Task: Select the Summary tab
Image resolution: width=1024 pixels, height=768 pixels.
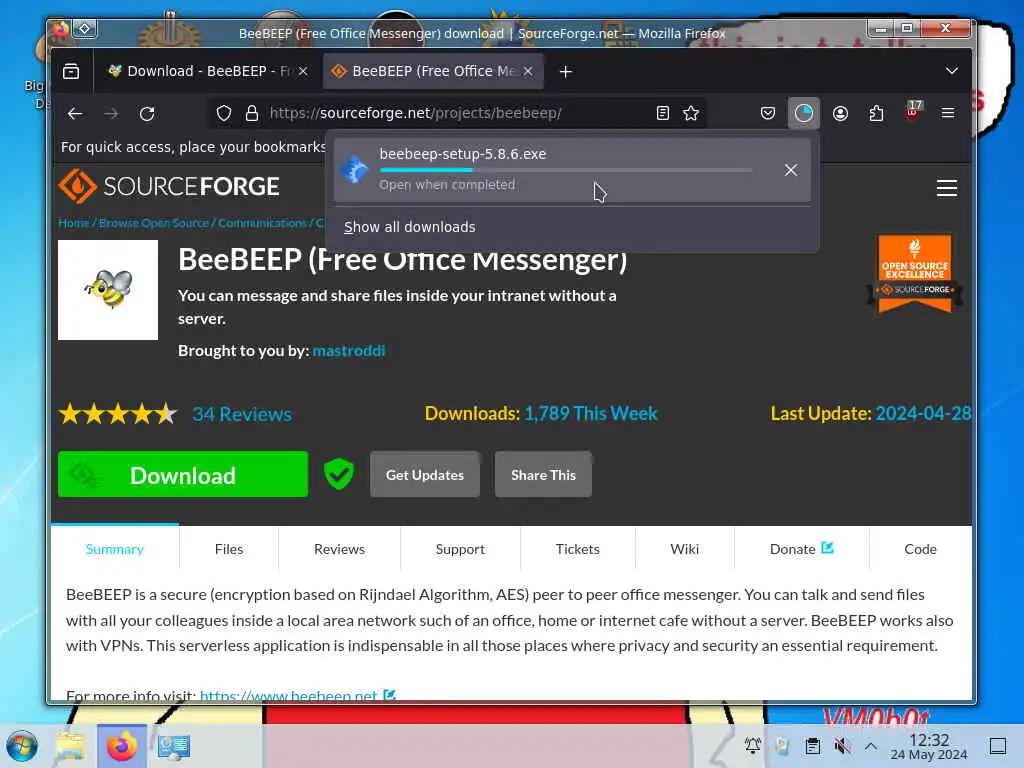Action: tap(114, 549)
